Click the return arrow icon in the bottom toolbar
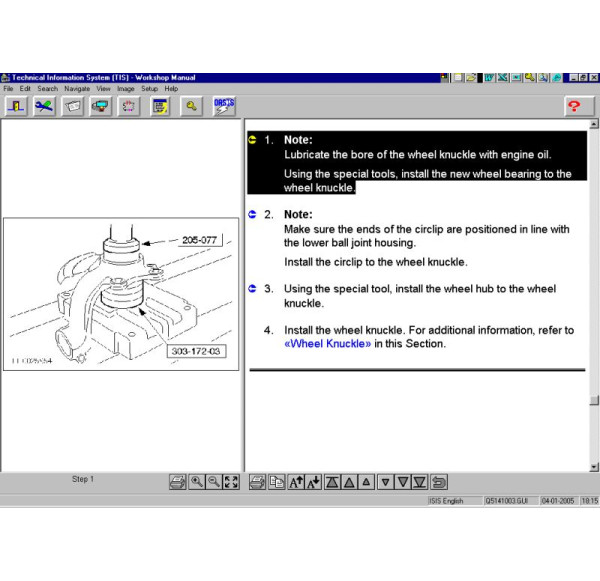Screen dimensions: 600x581 [x=439, y=482]
